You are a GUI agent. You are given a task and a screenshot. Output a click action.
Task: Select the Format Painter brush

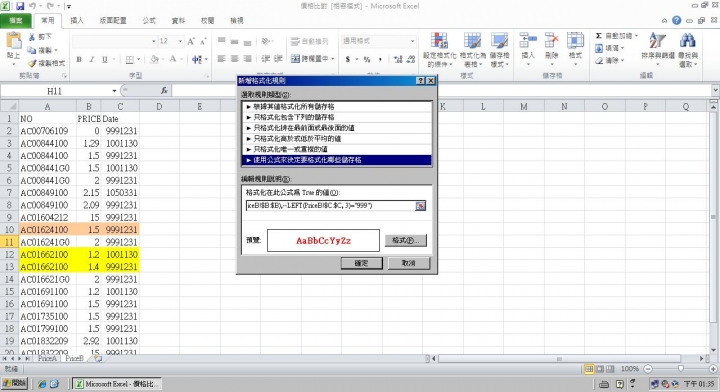(32, 63)
